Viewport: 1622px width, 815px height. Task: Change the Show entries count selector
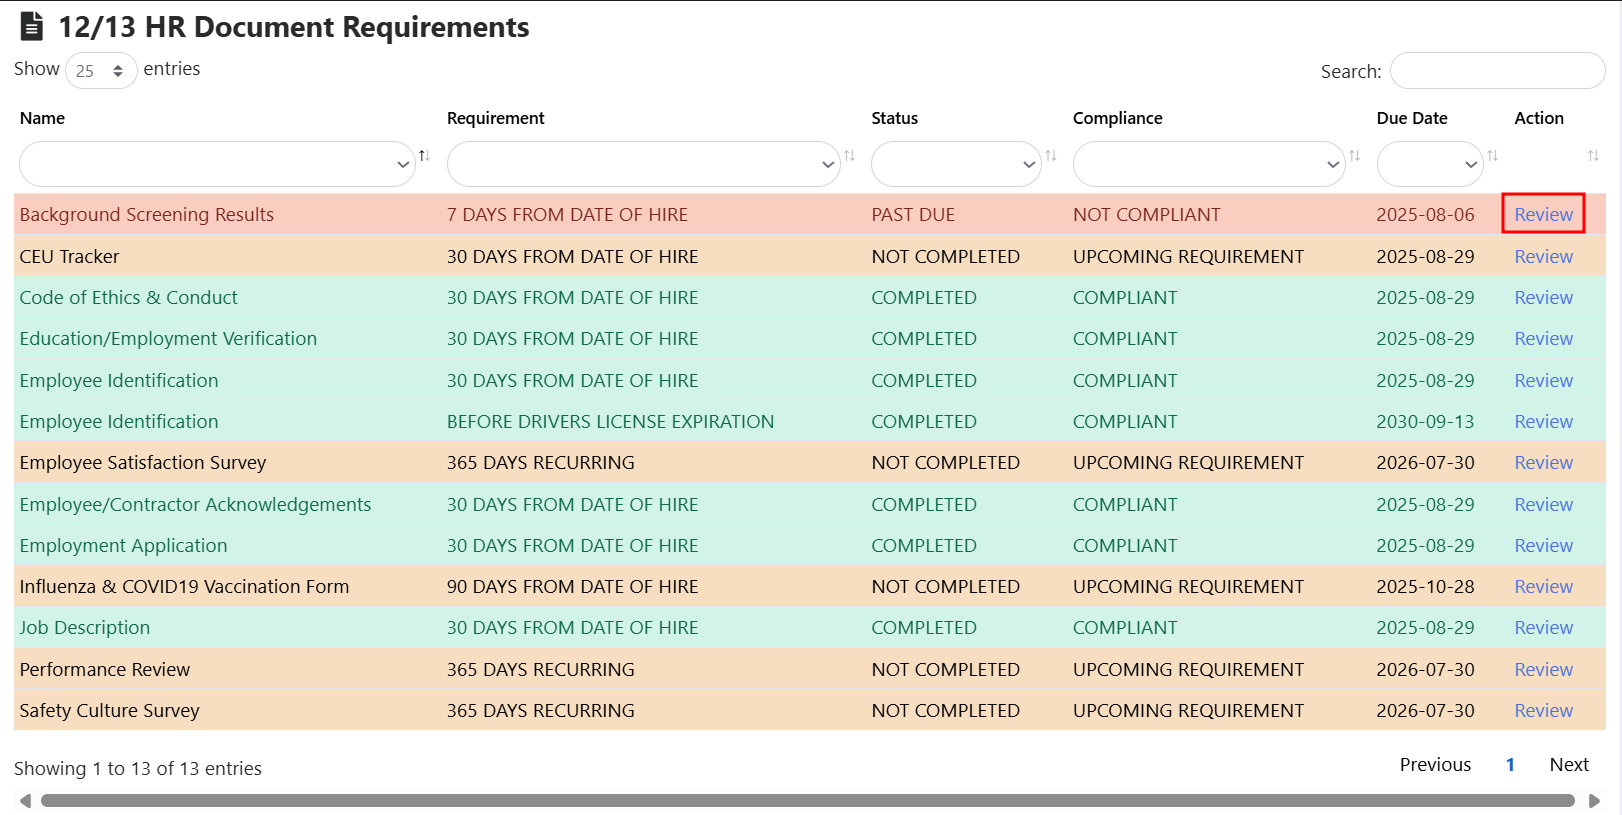coord(101,71)
